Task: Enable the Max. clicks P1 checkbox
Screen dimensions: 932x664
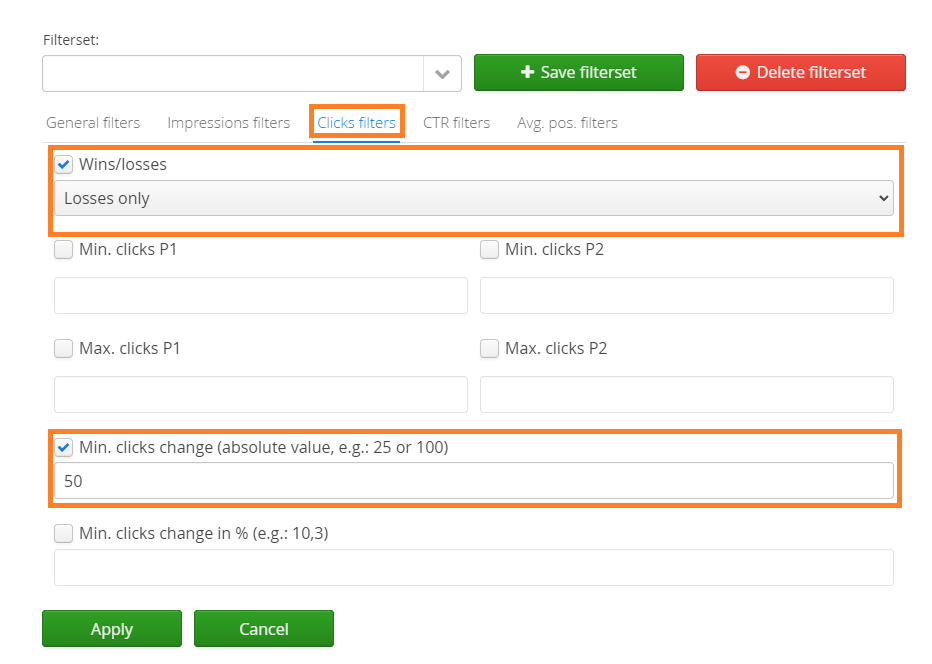Action: (x=64, y=348)
